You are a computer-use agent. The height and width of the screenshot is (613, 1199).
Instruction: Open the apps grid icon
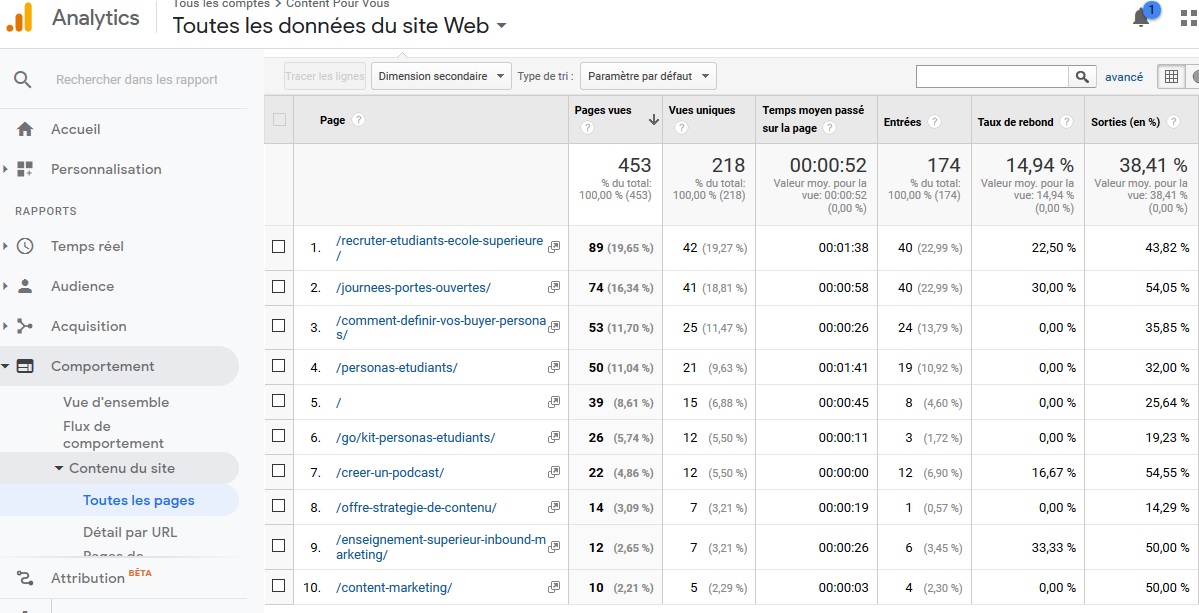coord(1190,18)
